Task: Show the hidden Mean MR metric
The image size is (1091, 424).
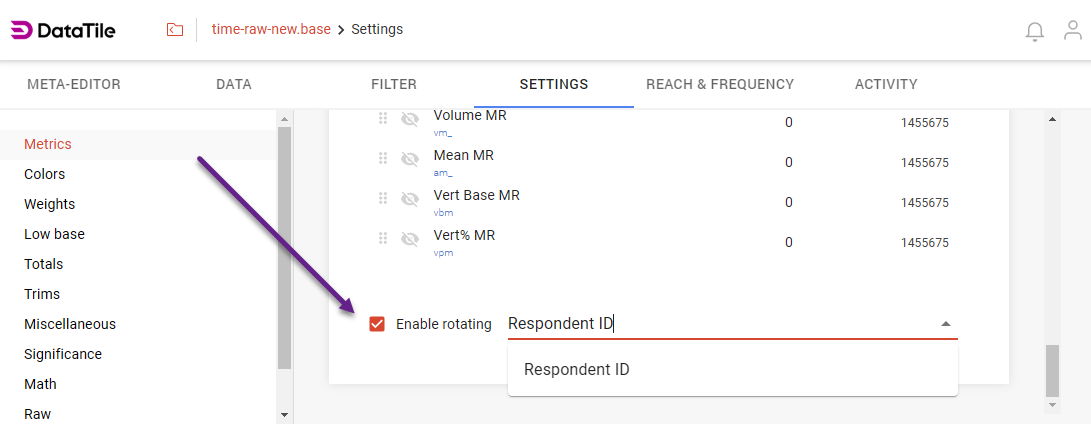Action: click(x=409, y=158)
